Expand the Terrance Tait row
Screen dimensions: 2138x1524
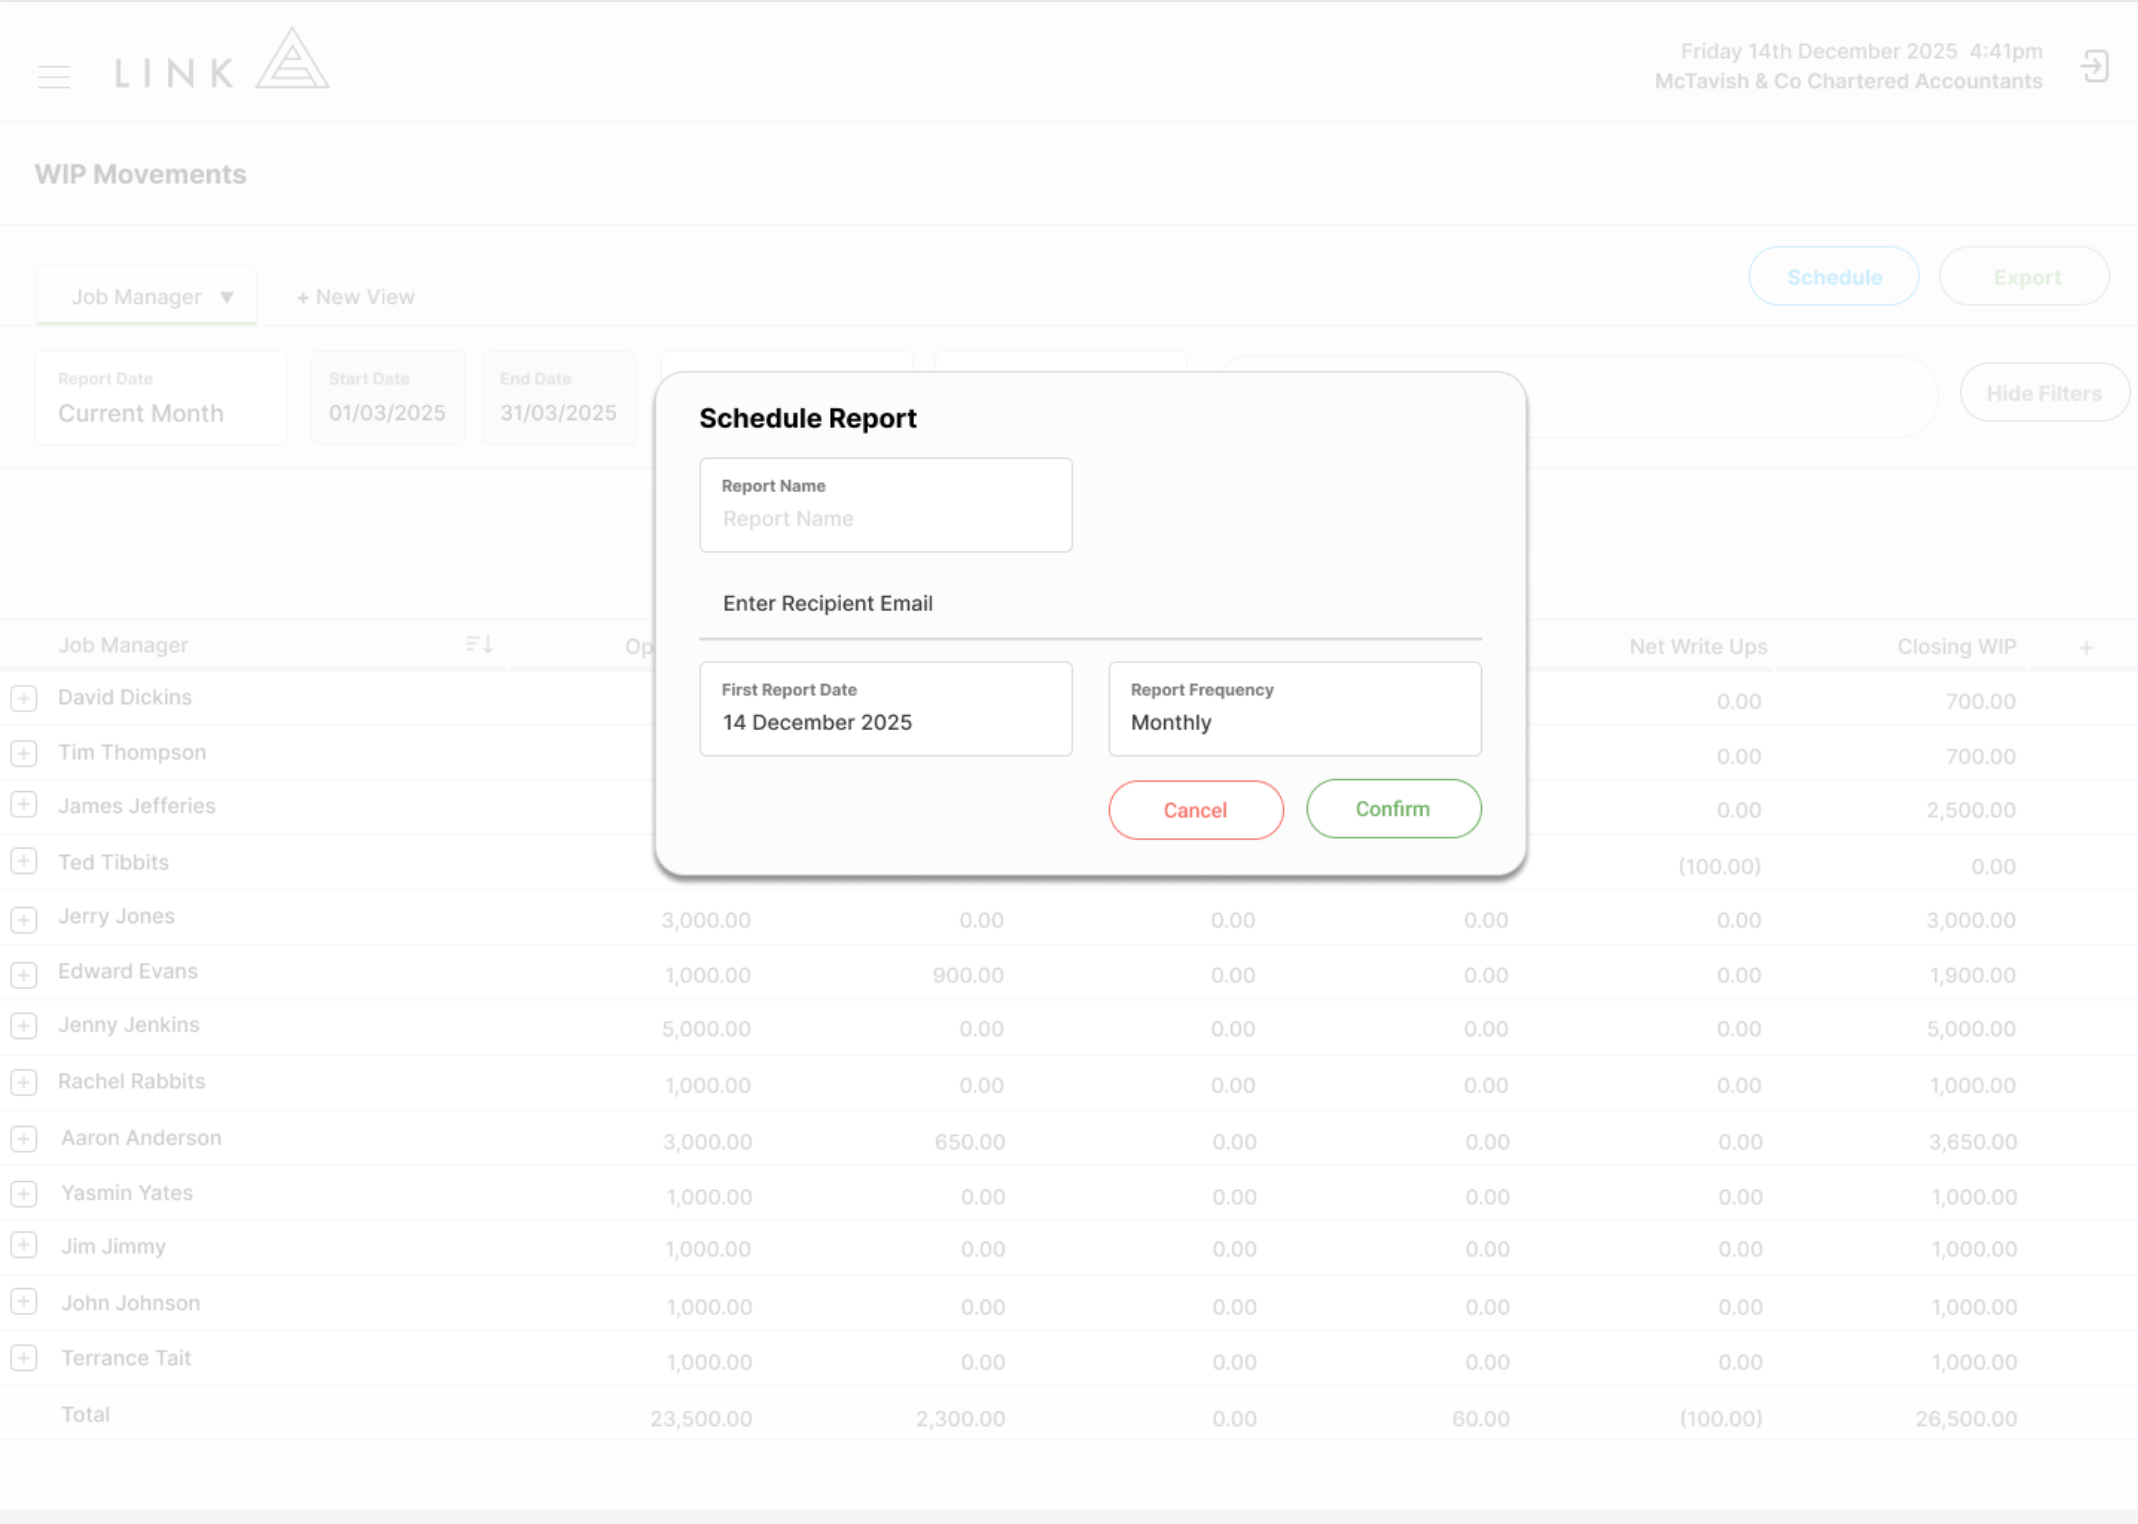point(24,1358)
